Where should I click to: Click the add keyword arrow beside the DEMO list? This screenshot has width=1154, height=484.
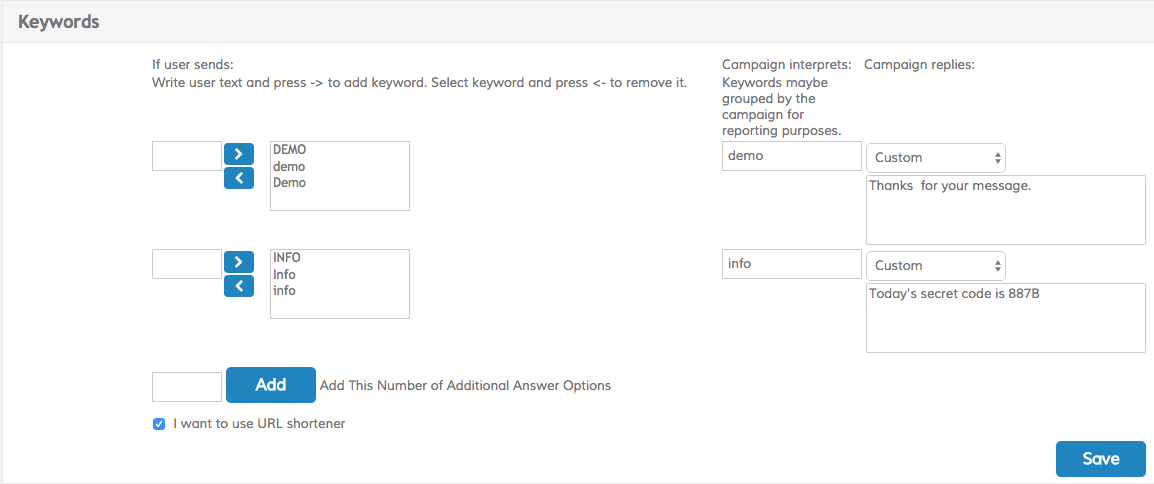[x=239, y=154]
